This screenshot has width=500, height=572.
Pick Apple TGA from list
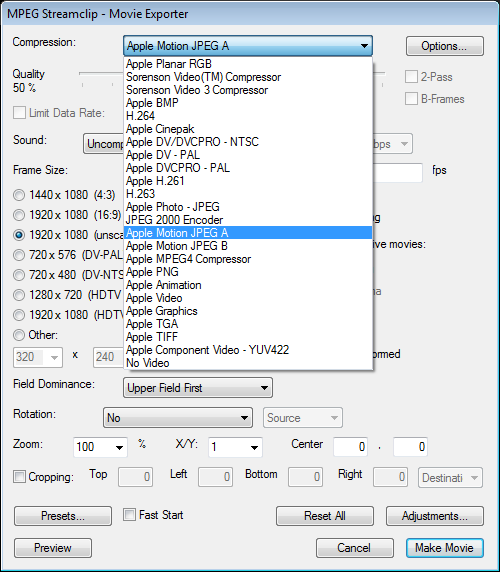(248, 324)
